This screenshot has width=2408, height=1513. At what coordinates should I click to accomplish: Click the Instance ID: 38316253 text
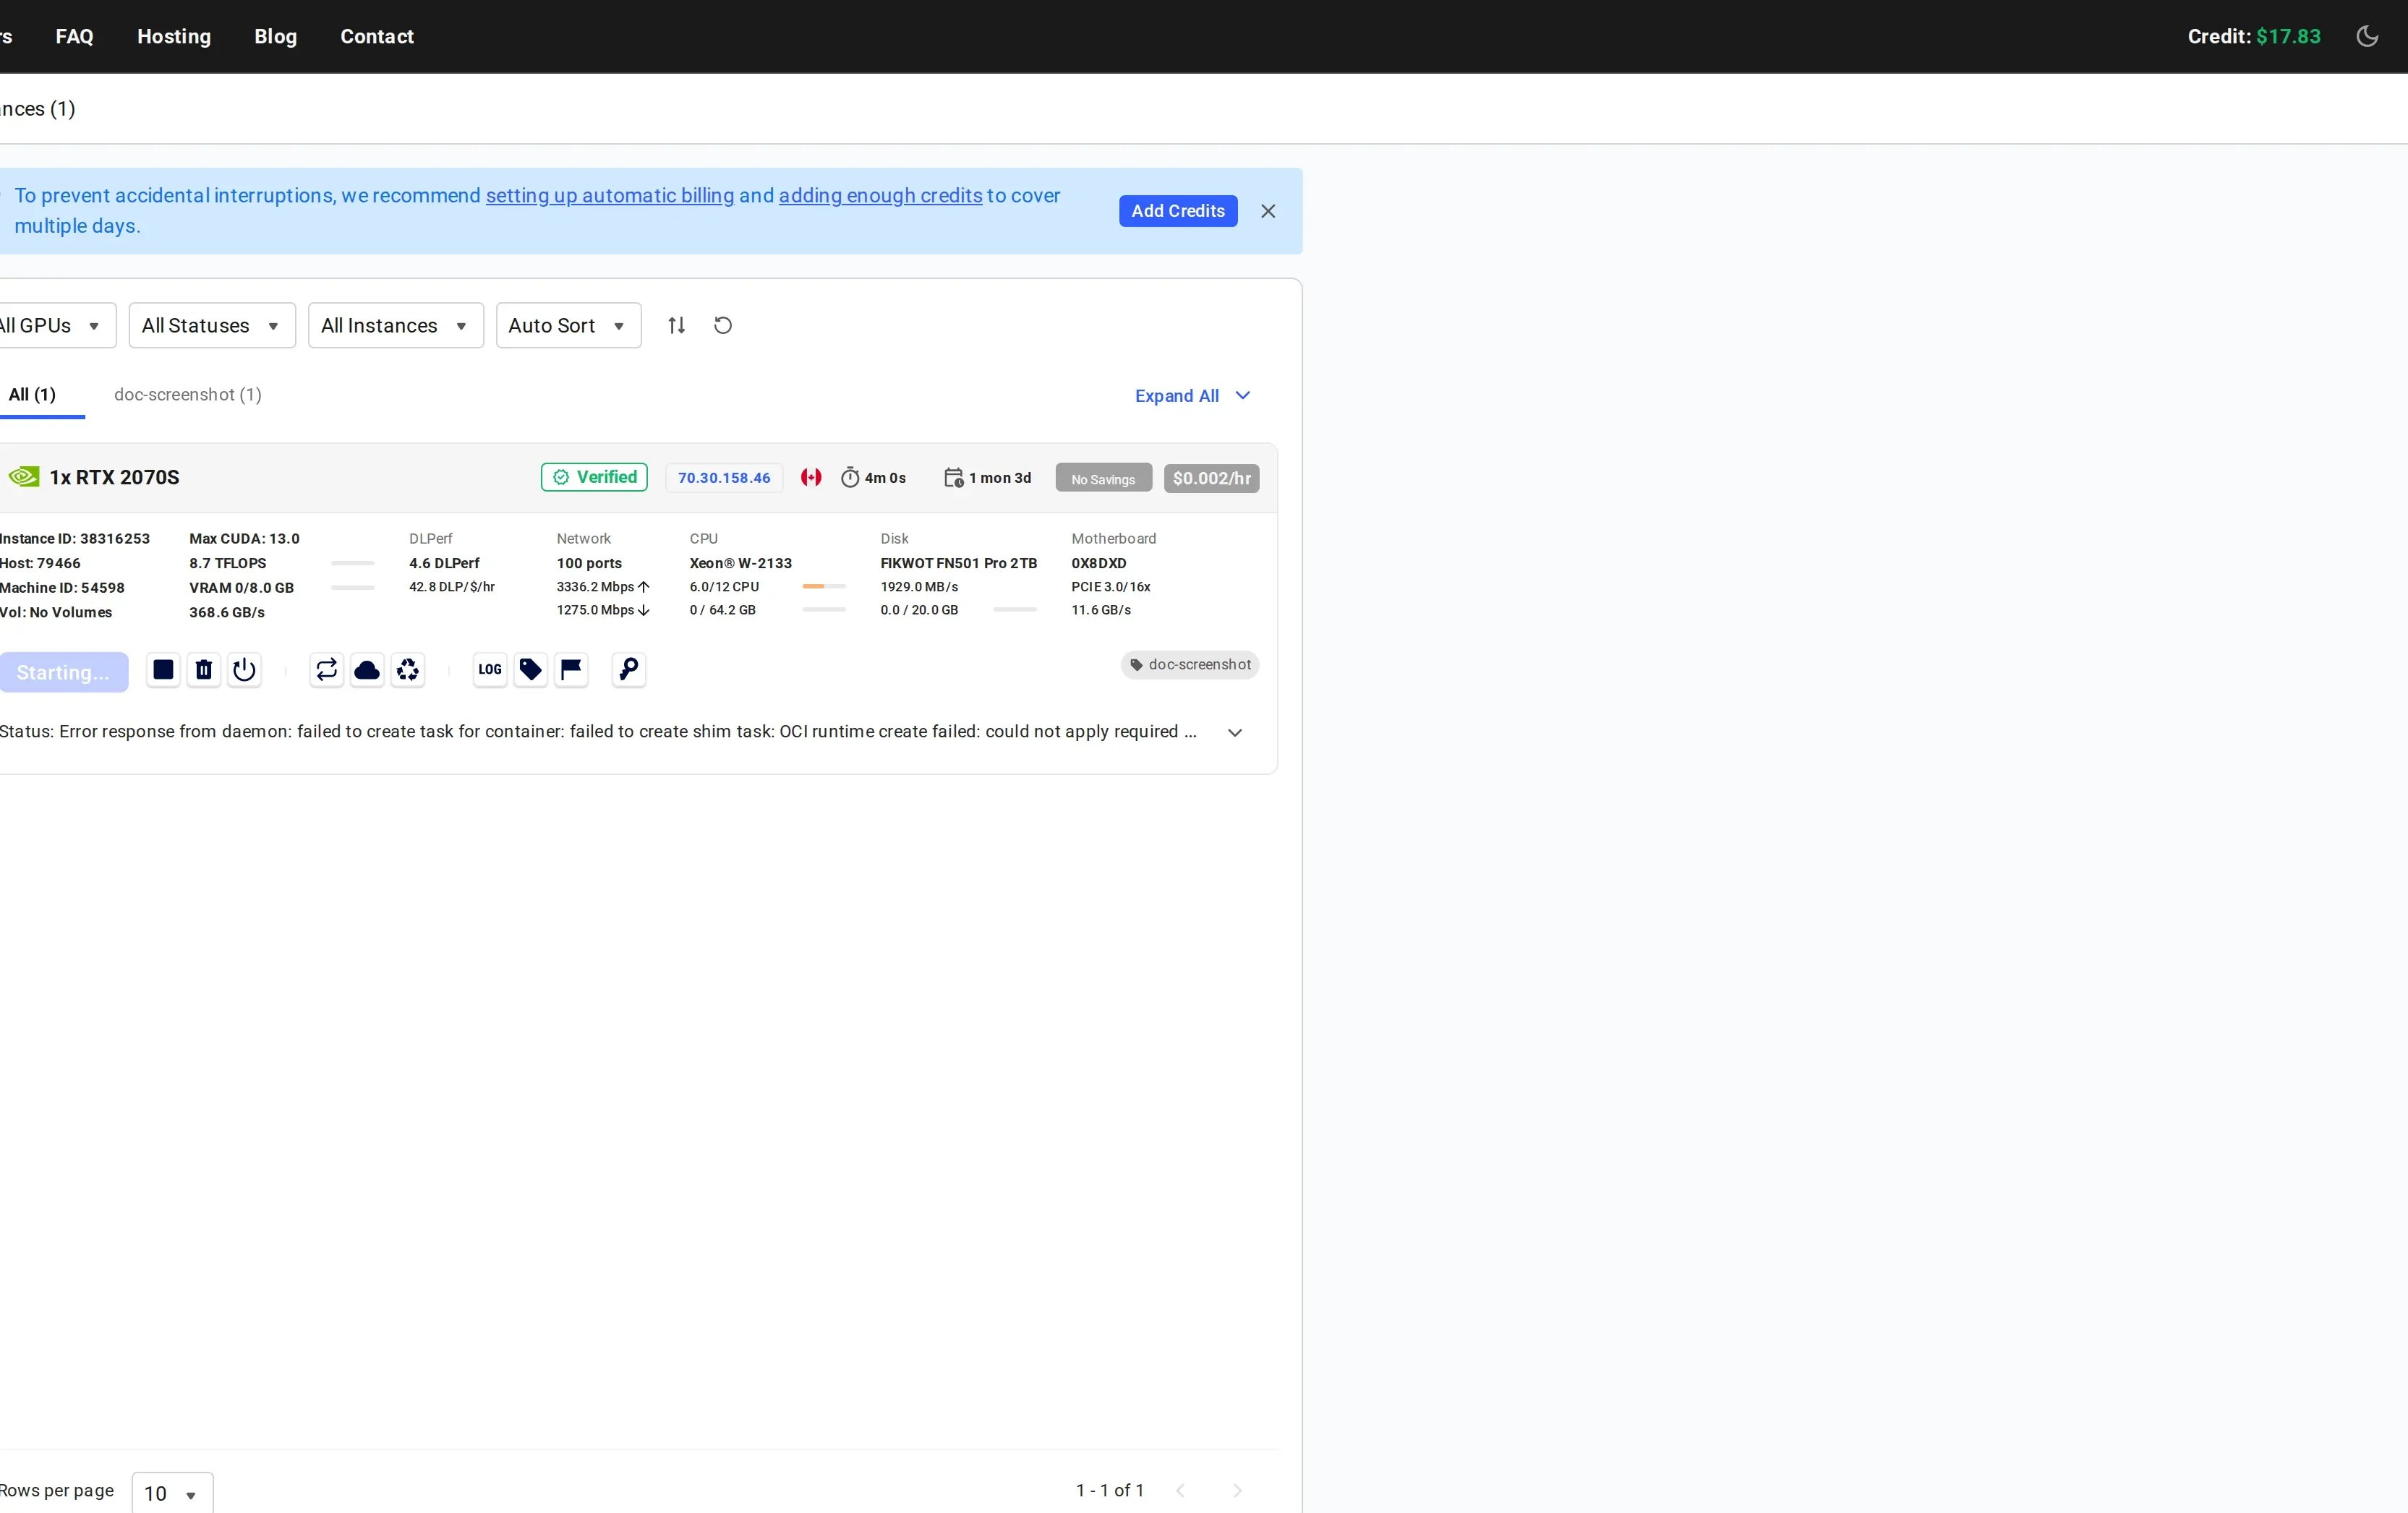(x=75, y=538)
